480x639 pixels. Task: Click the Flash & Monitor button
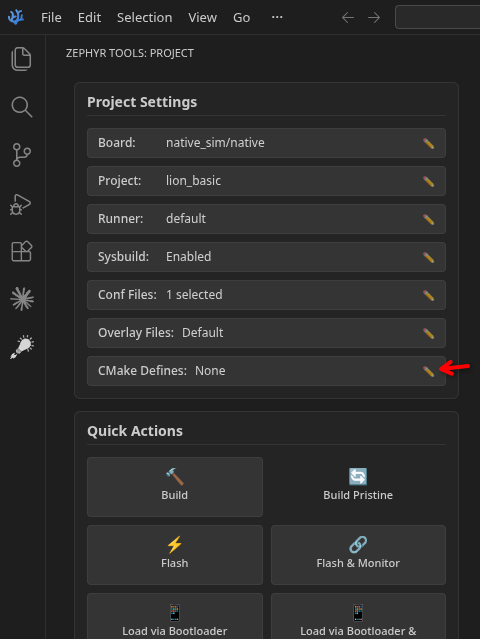[x=358, y=555]
